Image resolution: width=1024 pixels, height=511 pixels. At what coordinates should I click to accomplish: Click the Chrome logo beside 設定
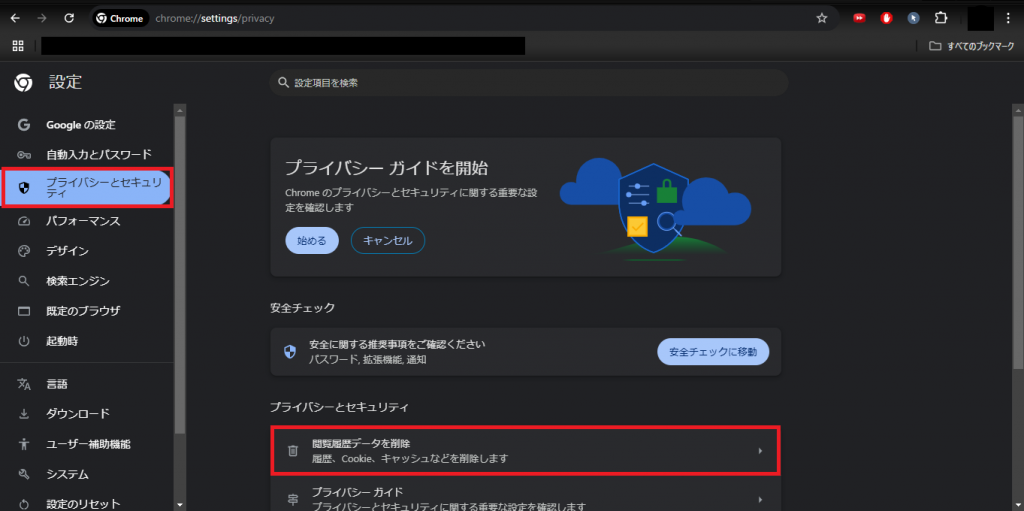click(x=24, y=82)
